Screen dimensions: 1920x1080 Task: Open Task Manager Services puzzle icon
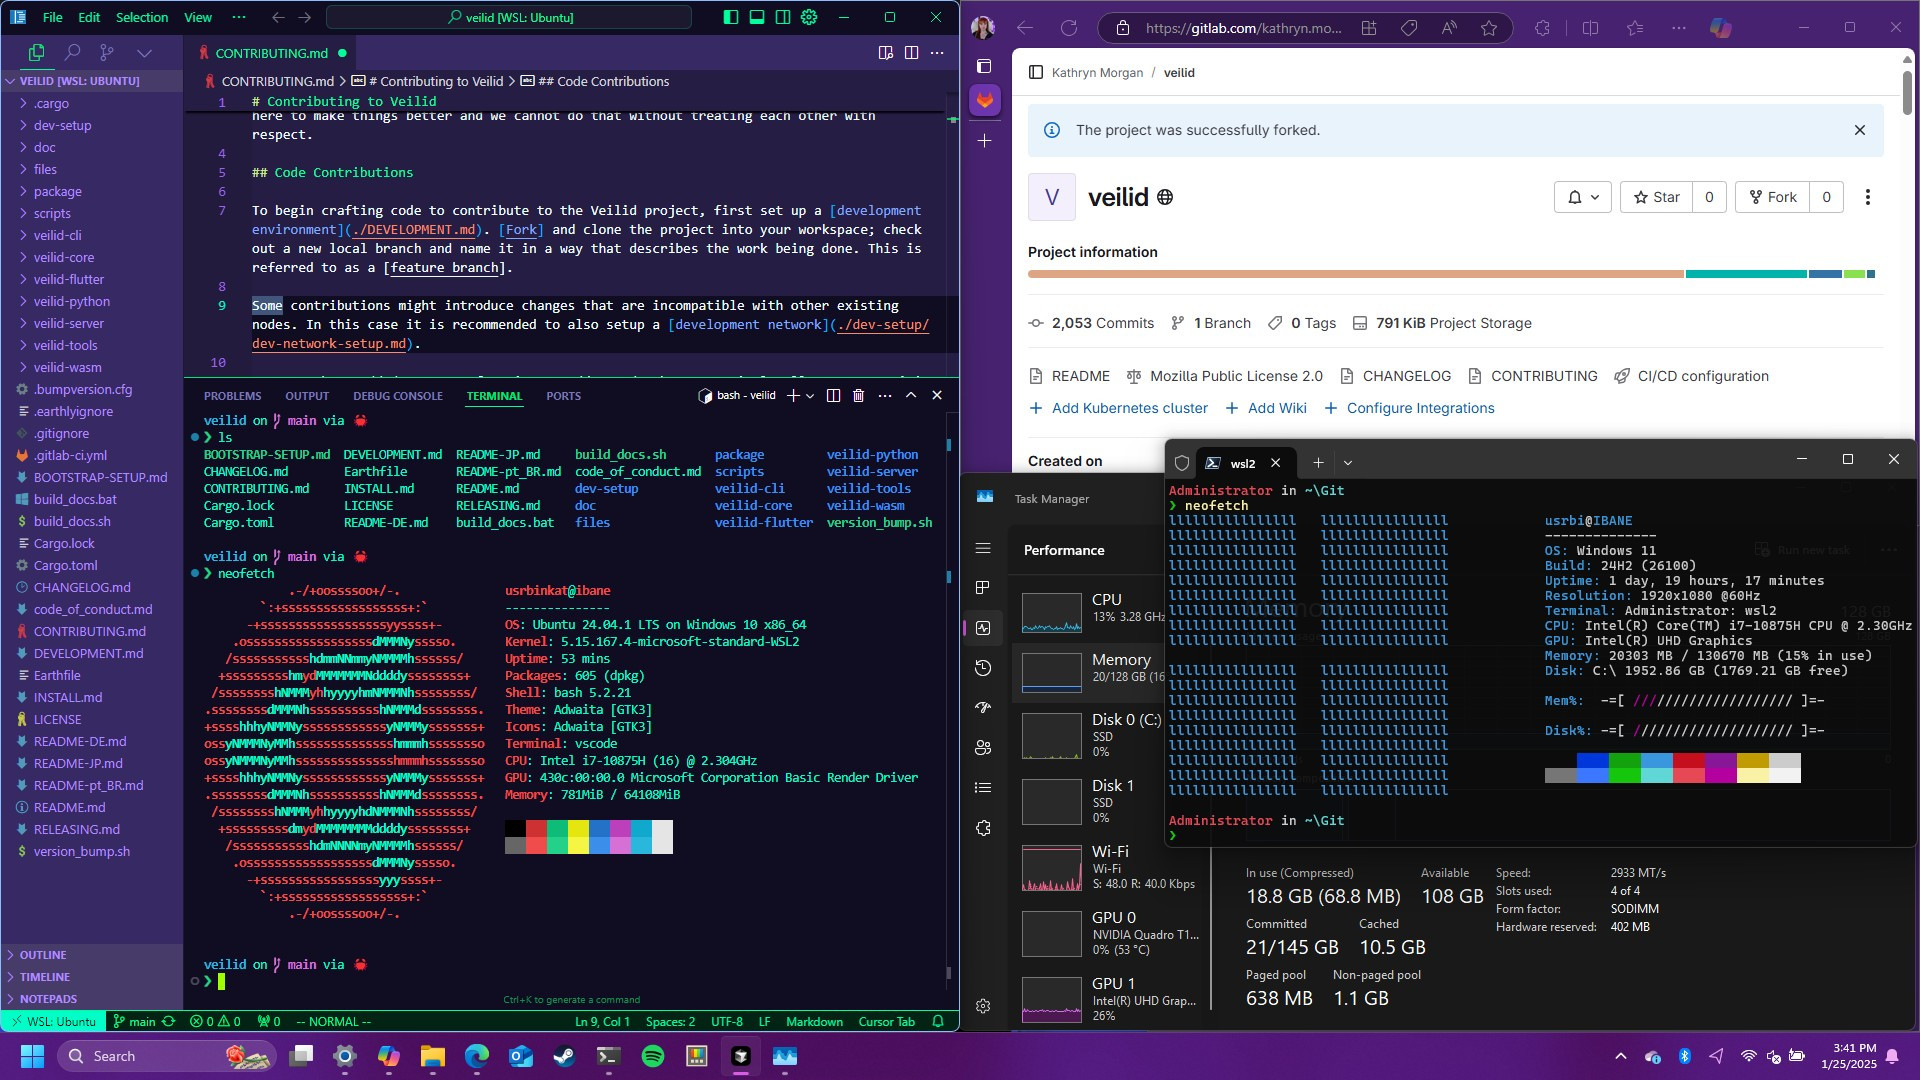(x=983, y=828)
